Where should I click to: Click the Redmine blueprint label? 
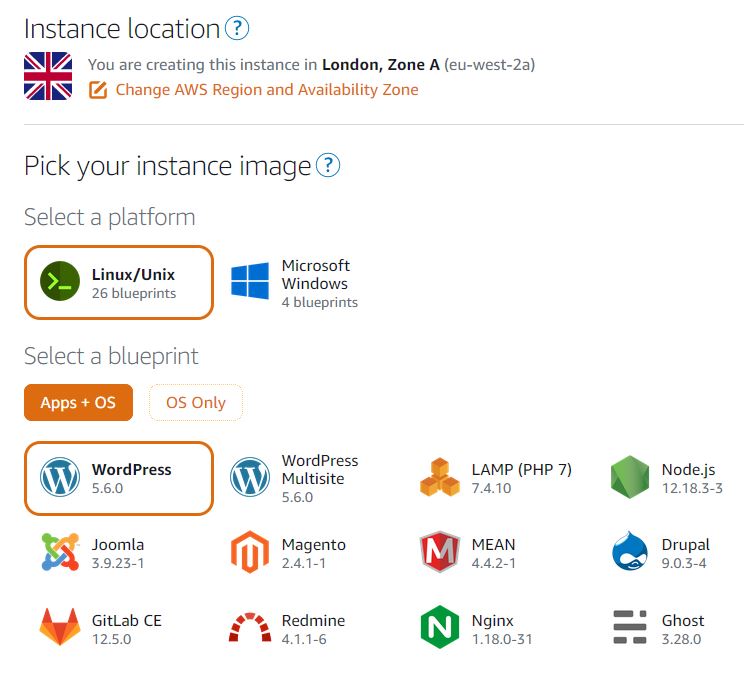point(313,621)
